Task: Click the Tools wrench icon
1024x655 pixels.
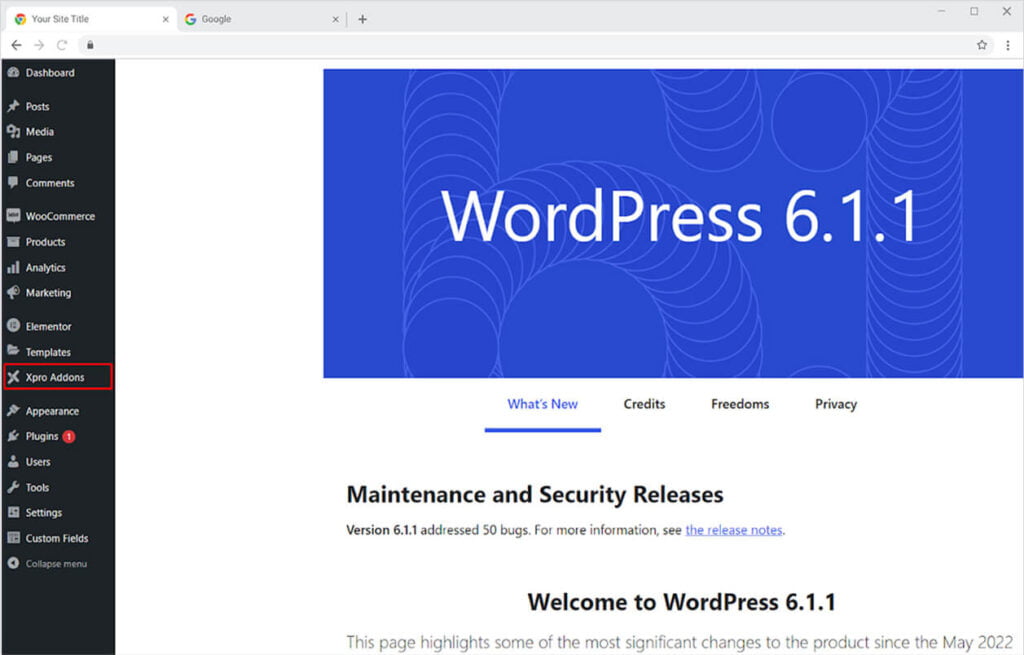Action: pos(13,488)
